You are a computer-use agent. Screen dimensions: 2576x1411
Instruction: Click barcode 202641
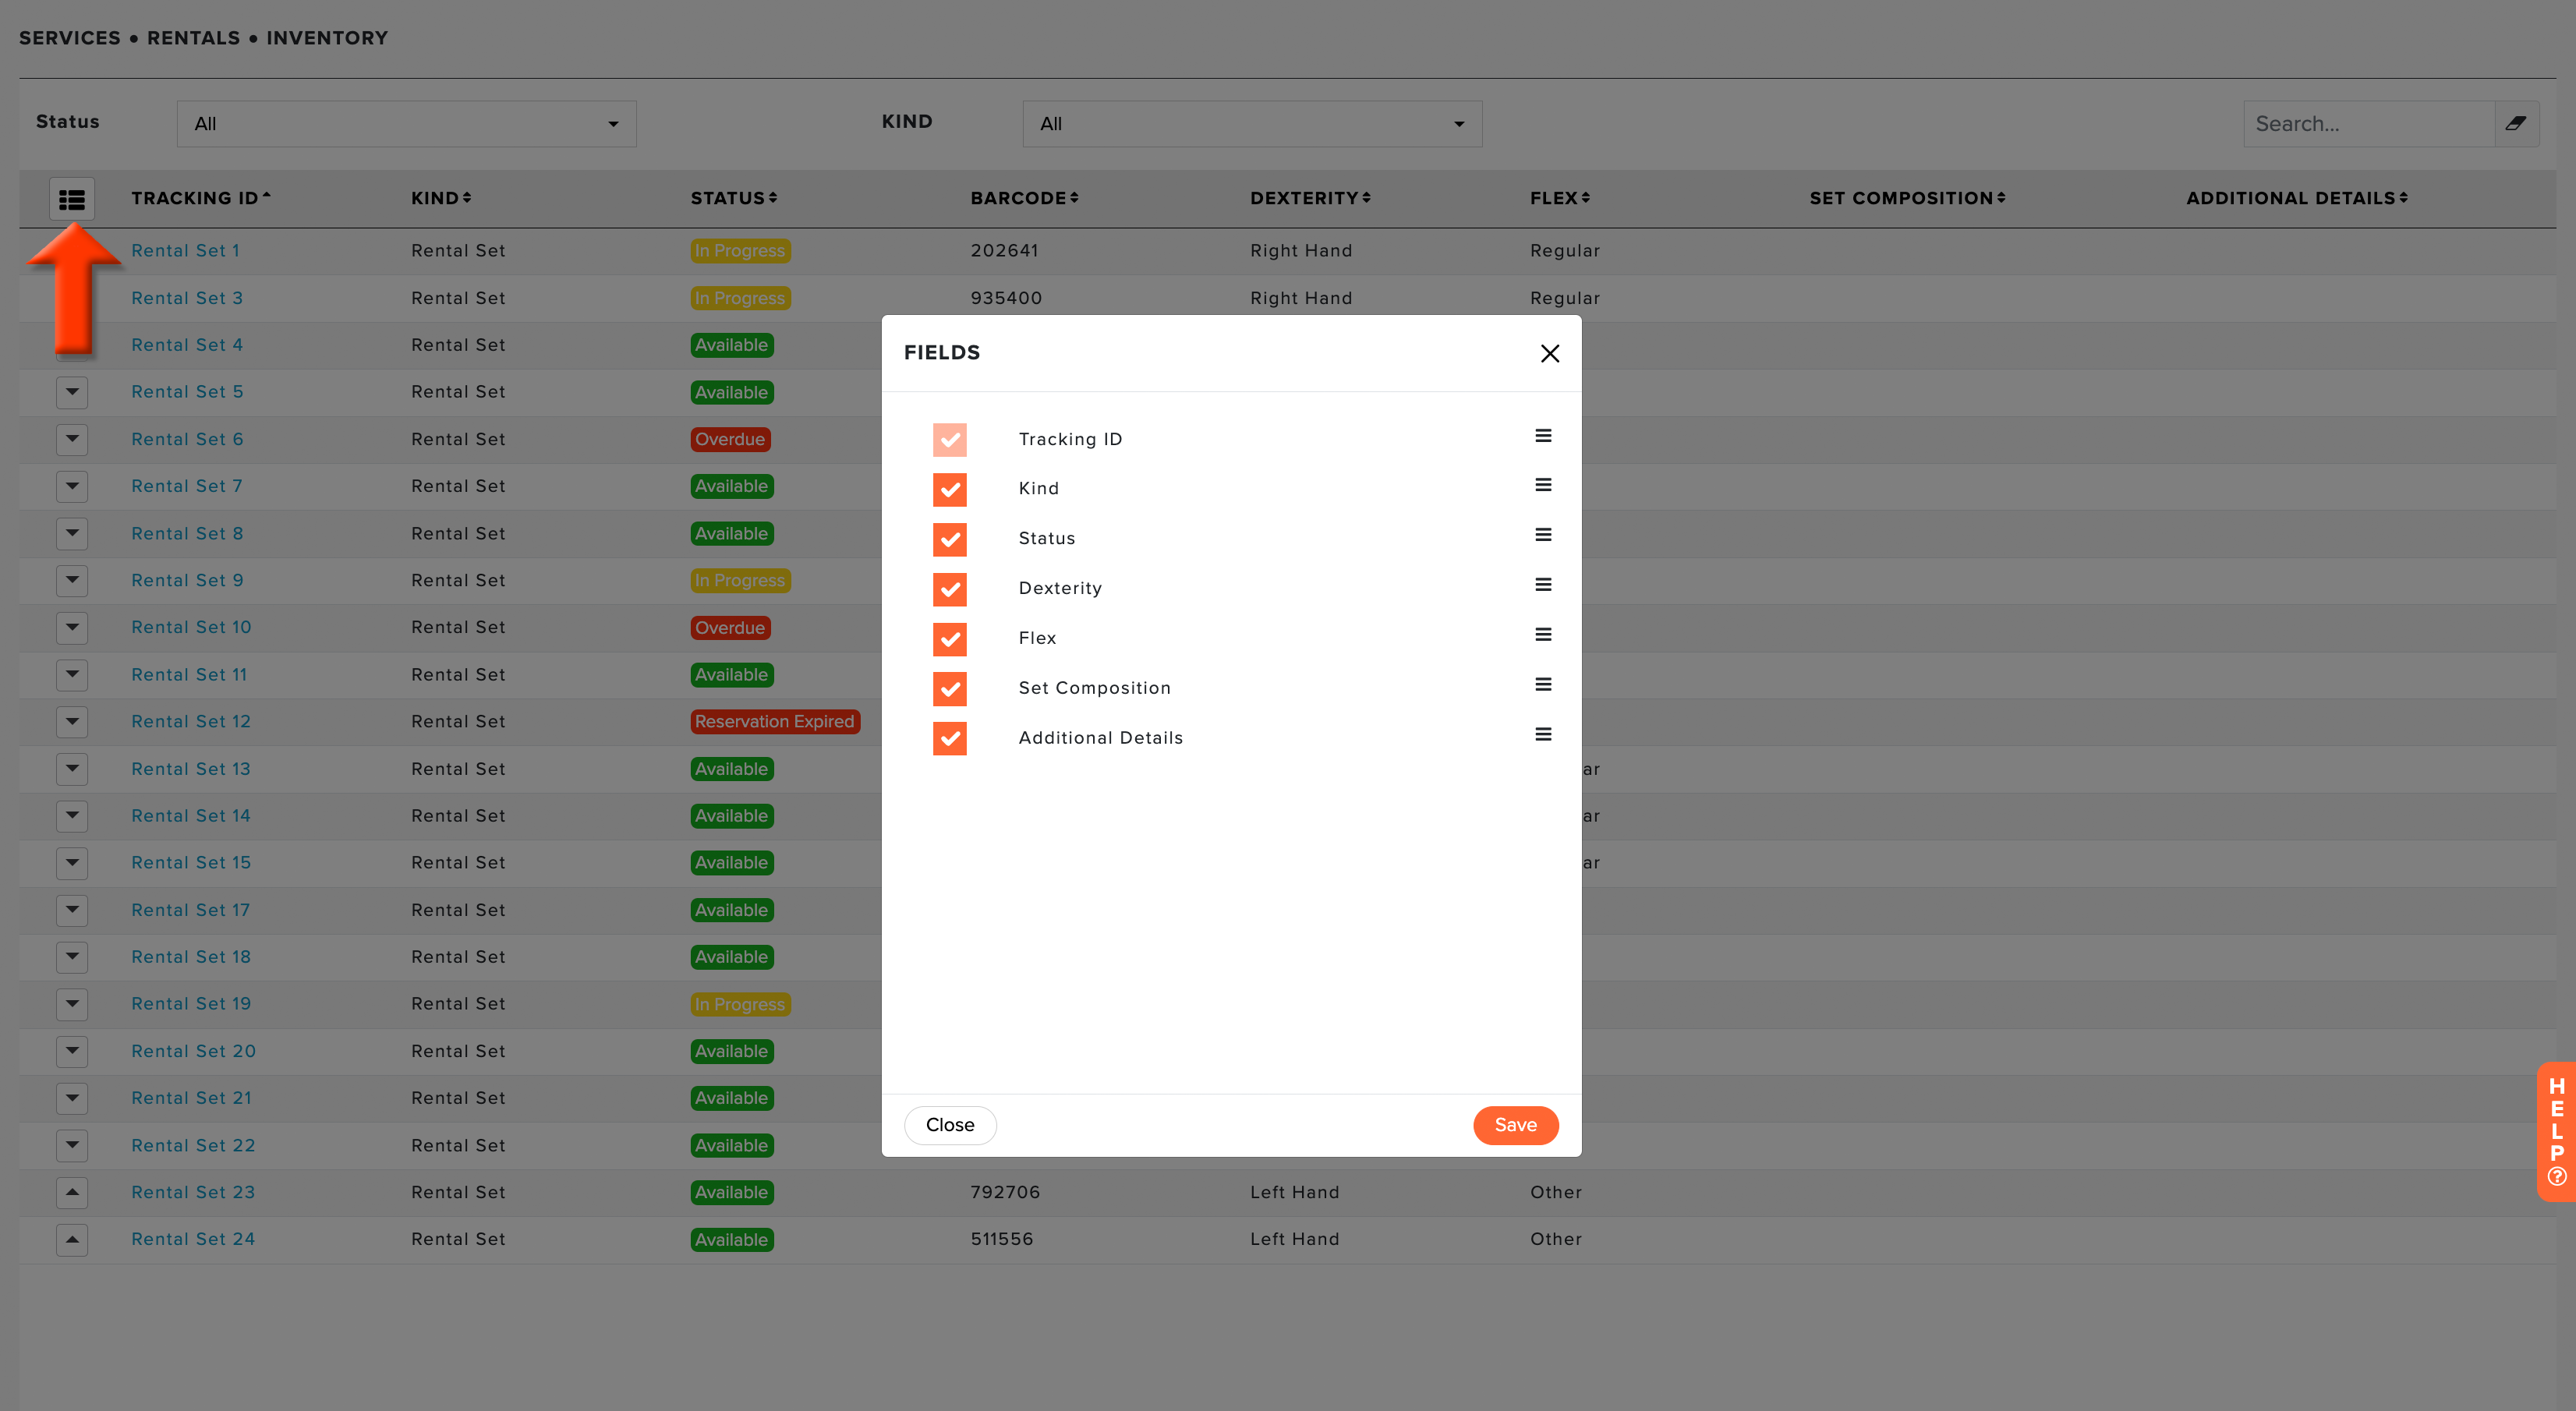click(1004, 251)
